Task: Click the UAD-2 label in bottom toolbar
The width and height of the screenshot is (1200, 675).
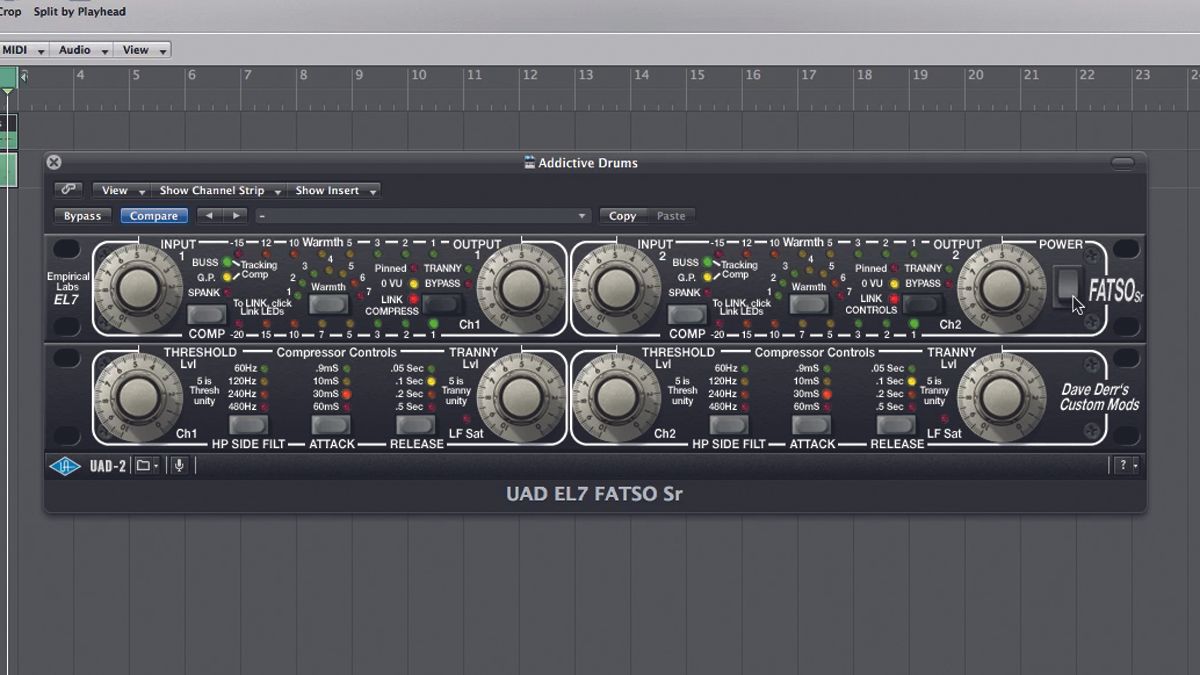Action: pos(107,466)
